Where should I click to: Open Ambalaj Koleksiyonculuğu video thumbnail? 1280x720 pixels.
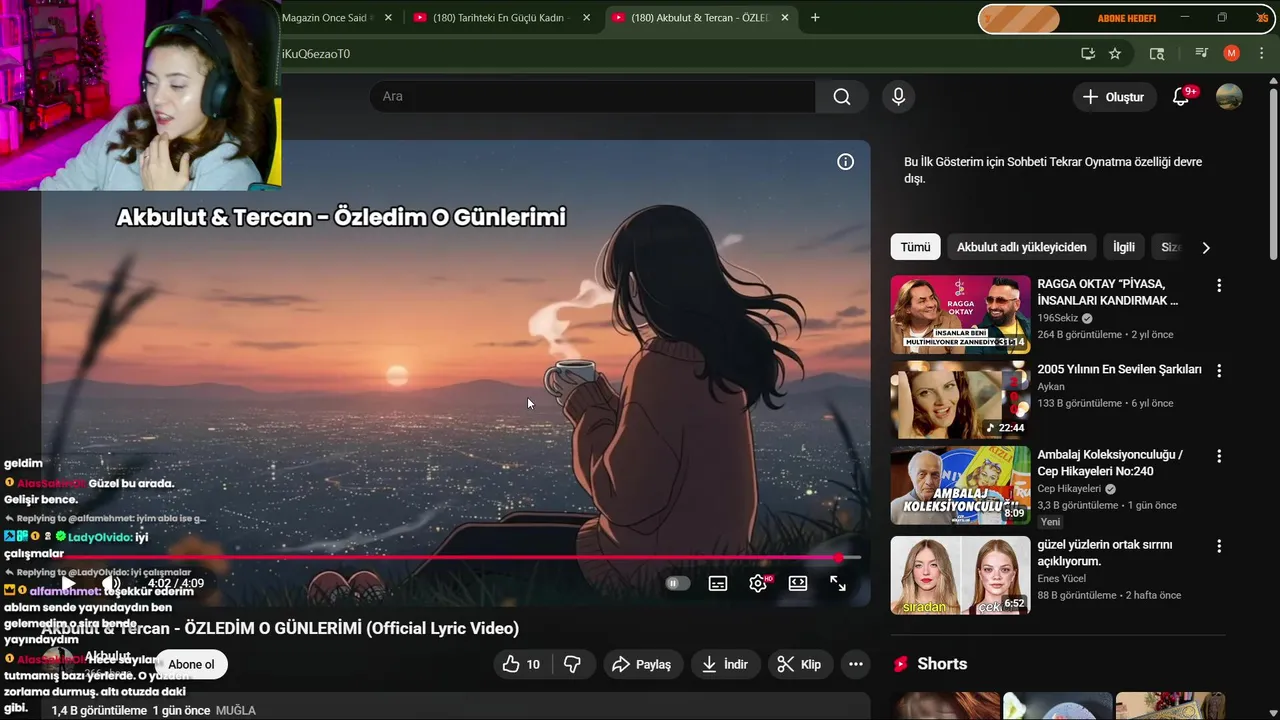point(960,485)
